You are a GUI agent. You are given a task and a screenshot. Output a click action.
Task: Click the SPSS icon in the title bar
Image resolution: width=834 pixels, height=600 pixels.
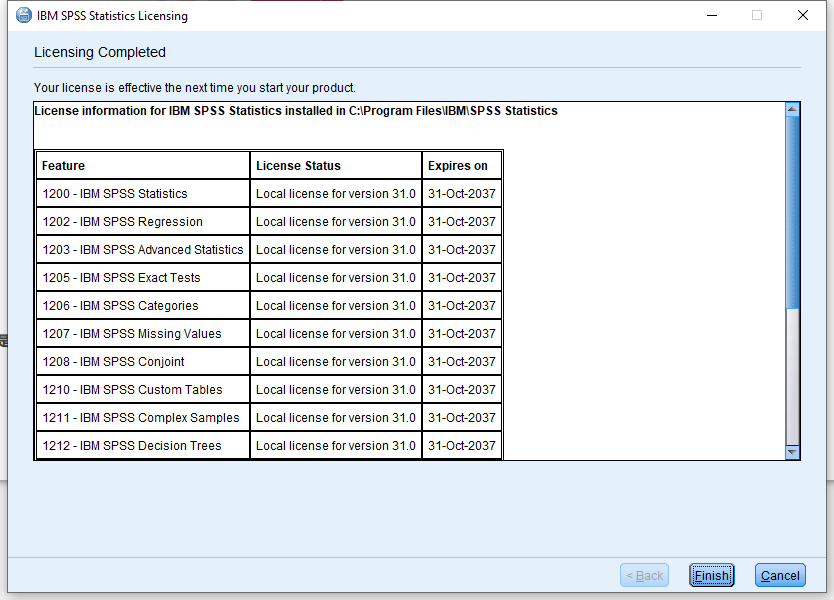click(x=21, y=15)
